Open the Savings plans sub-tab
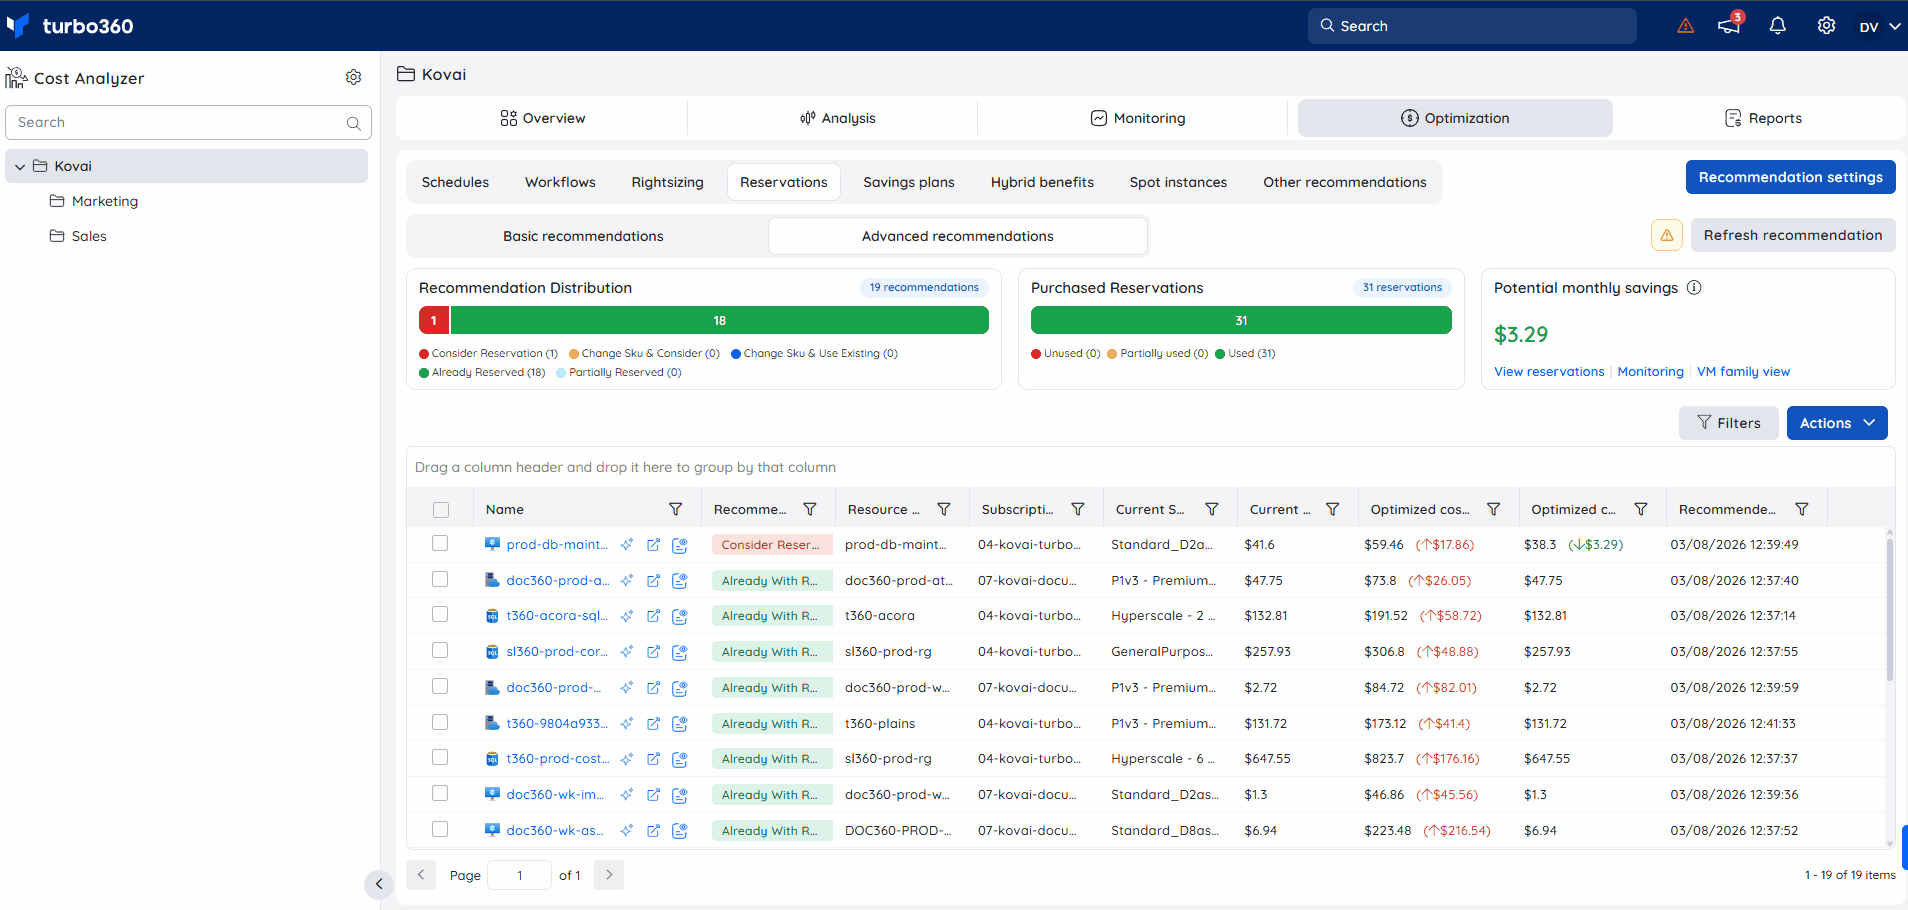This screenshot has width=1908, height=910. 909,182
